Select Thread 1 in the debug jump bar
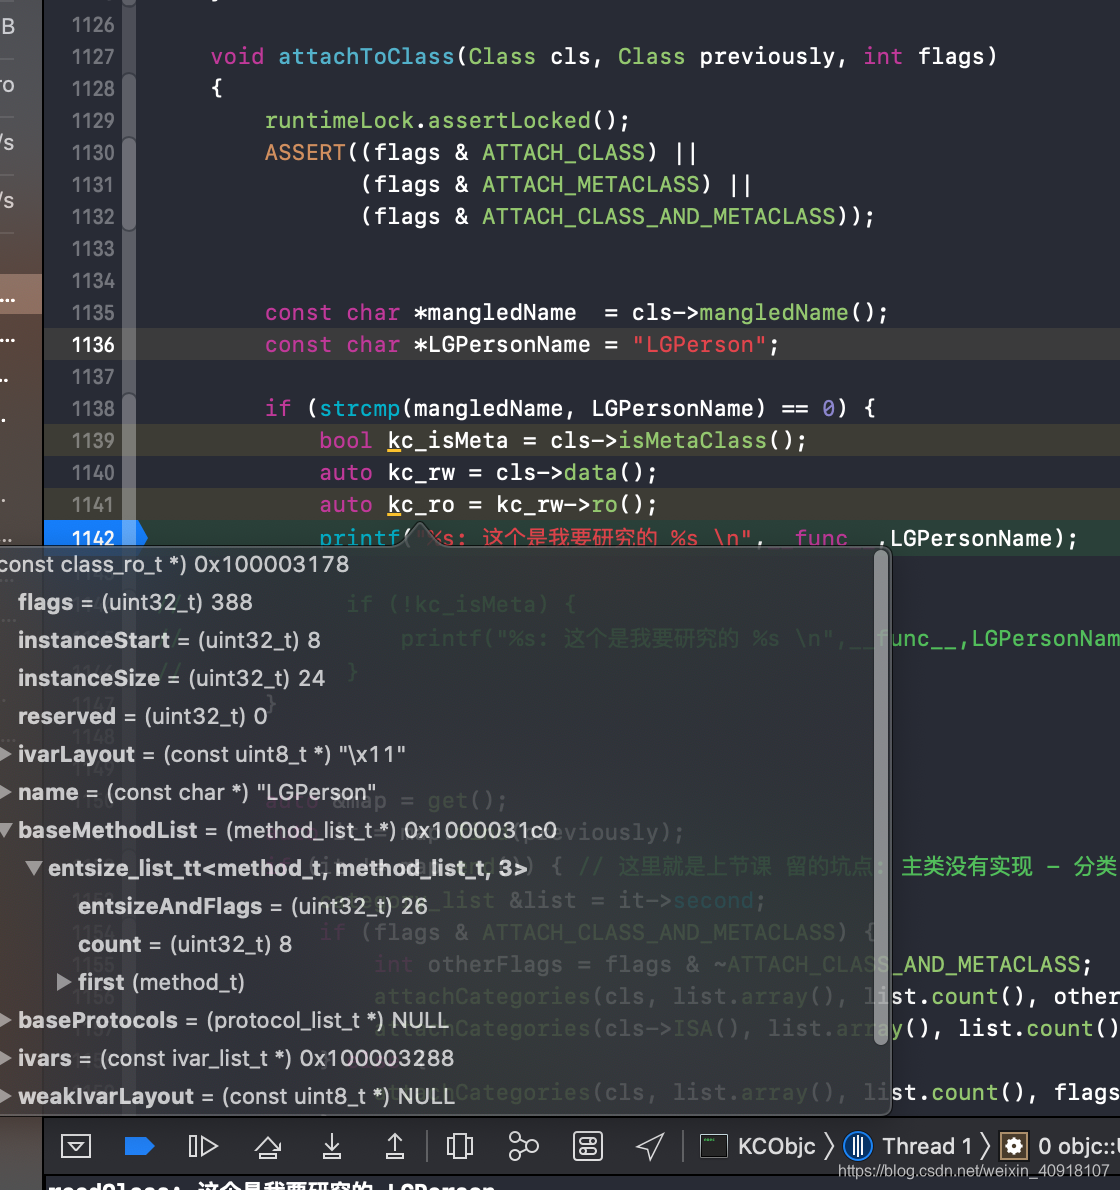 (909, 1146)
